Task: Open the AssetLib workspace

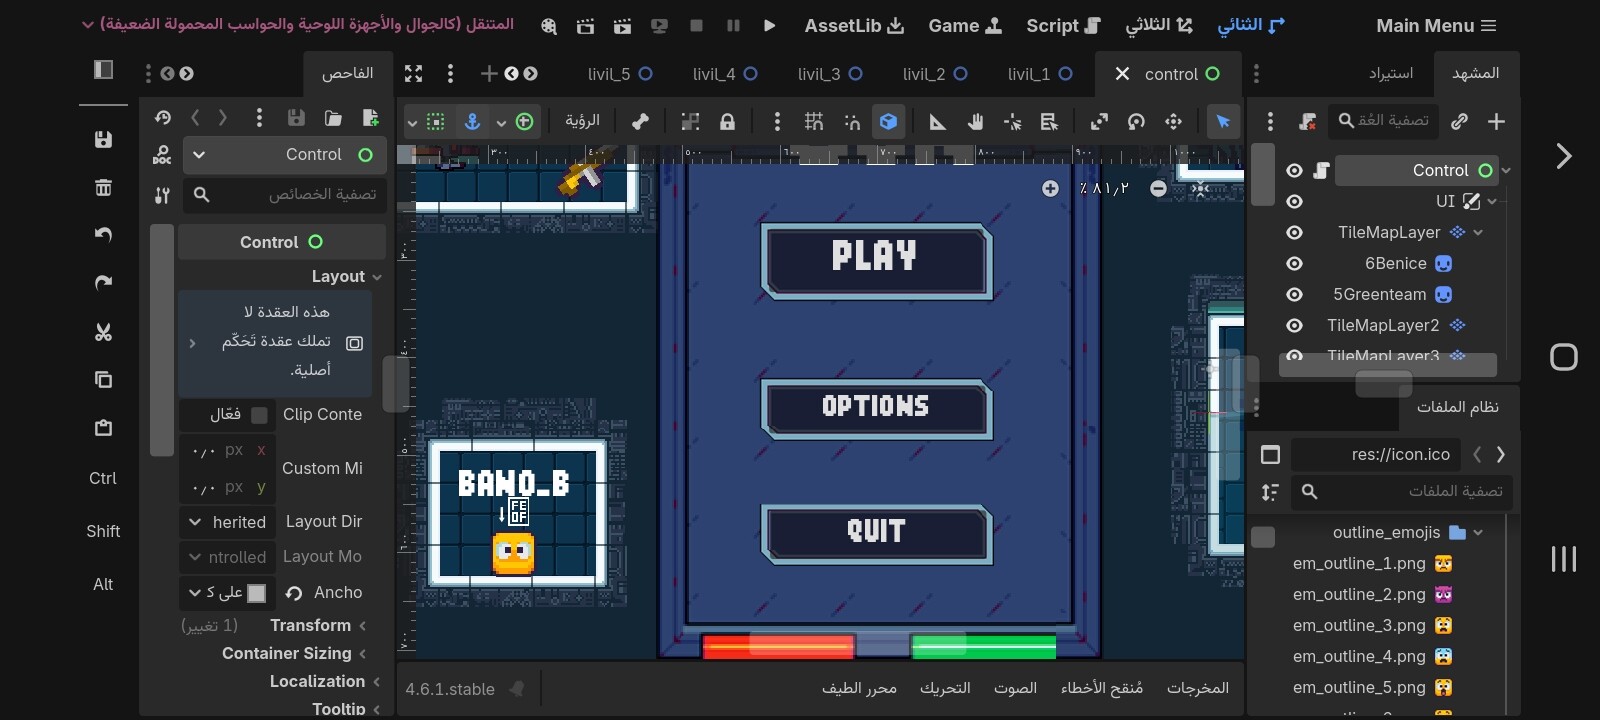Action: pyautogui.click(x=854, y=26)
